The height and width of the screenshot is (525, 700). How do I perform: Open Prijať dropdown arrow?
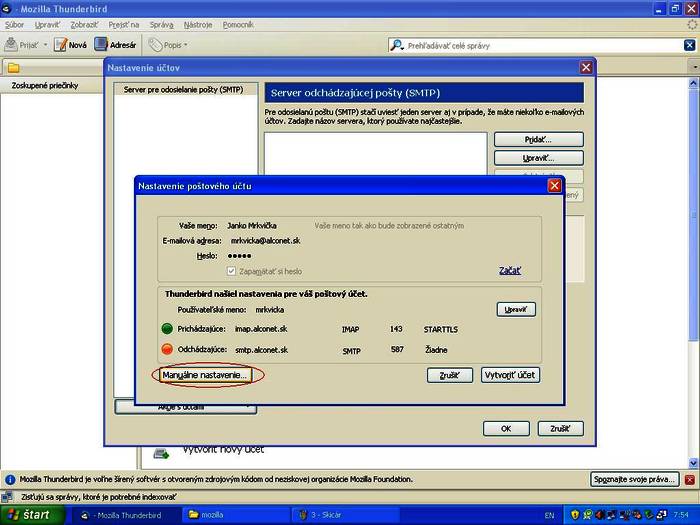coord(45,45)
